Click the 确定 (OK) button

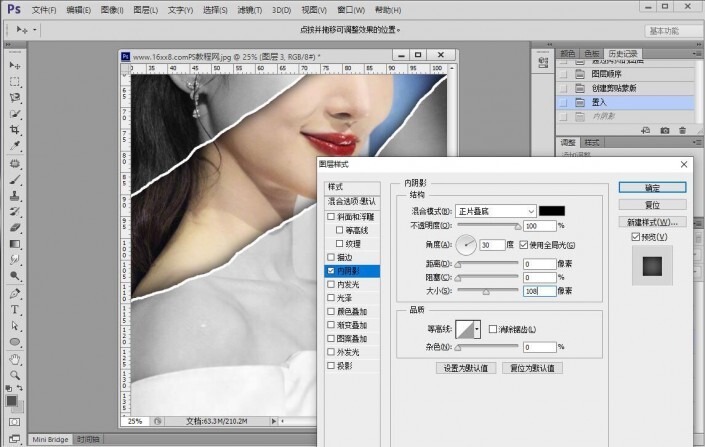pos(651,187)
